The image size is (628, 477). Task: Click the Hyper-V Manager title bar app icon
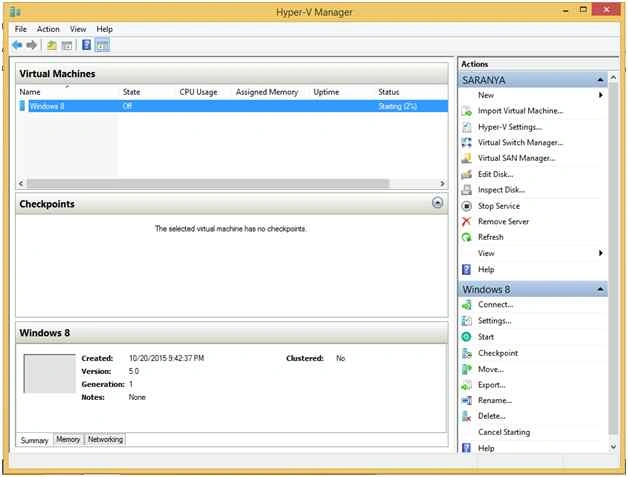click(x=15, y=11)
